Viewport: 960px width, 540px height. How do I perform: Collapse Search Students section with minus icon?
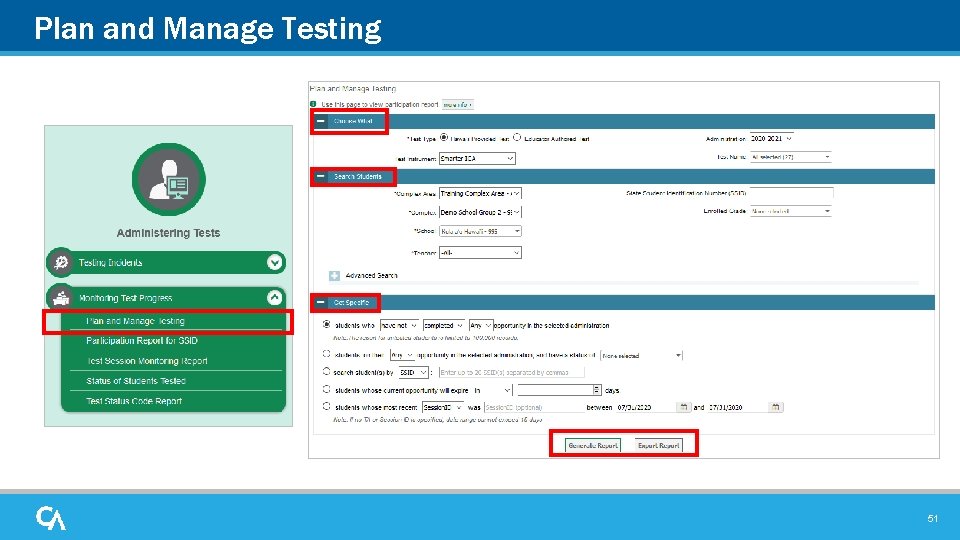click(321, 176)
